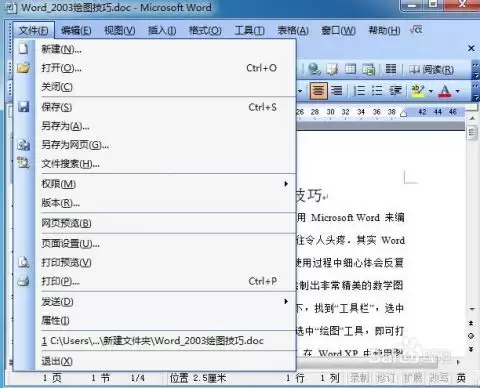The width and height of the screenshot is (480, 388).
Task: Click the decrease indent icon
Action: click(396, 91)
